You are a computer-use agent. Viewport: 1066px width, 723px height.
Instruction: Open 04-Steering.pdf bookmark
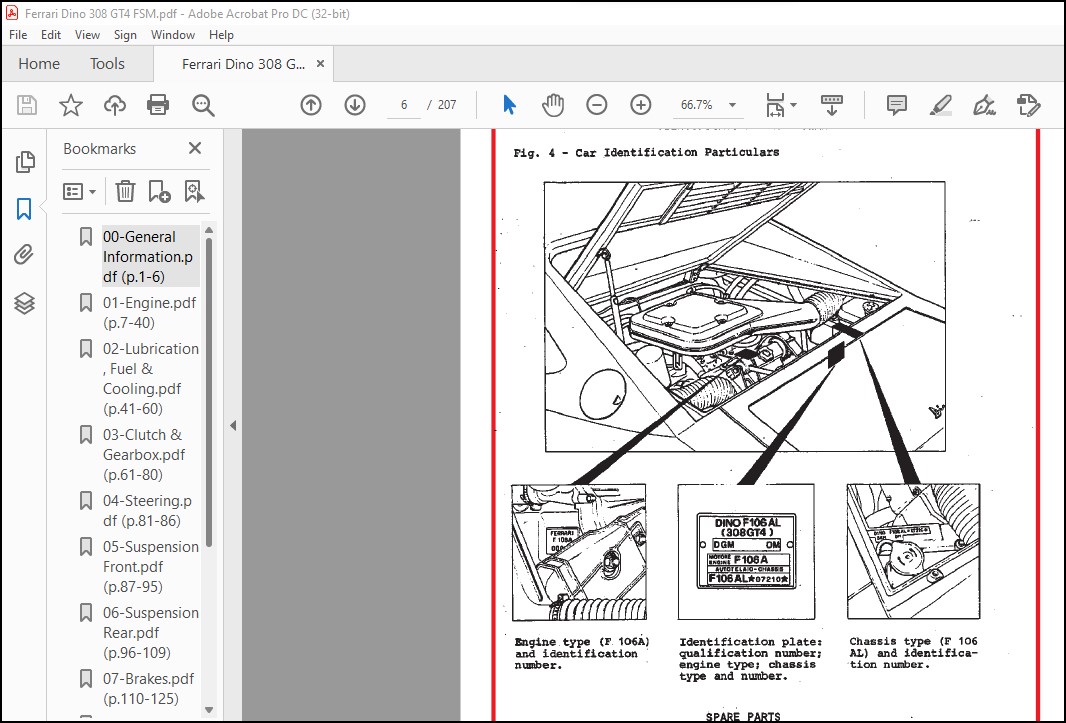148,511
